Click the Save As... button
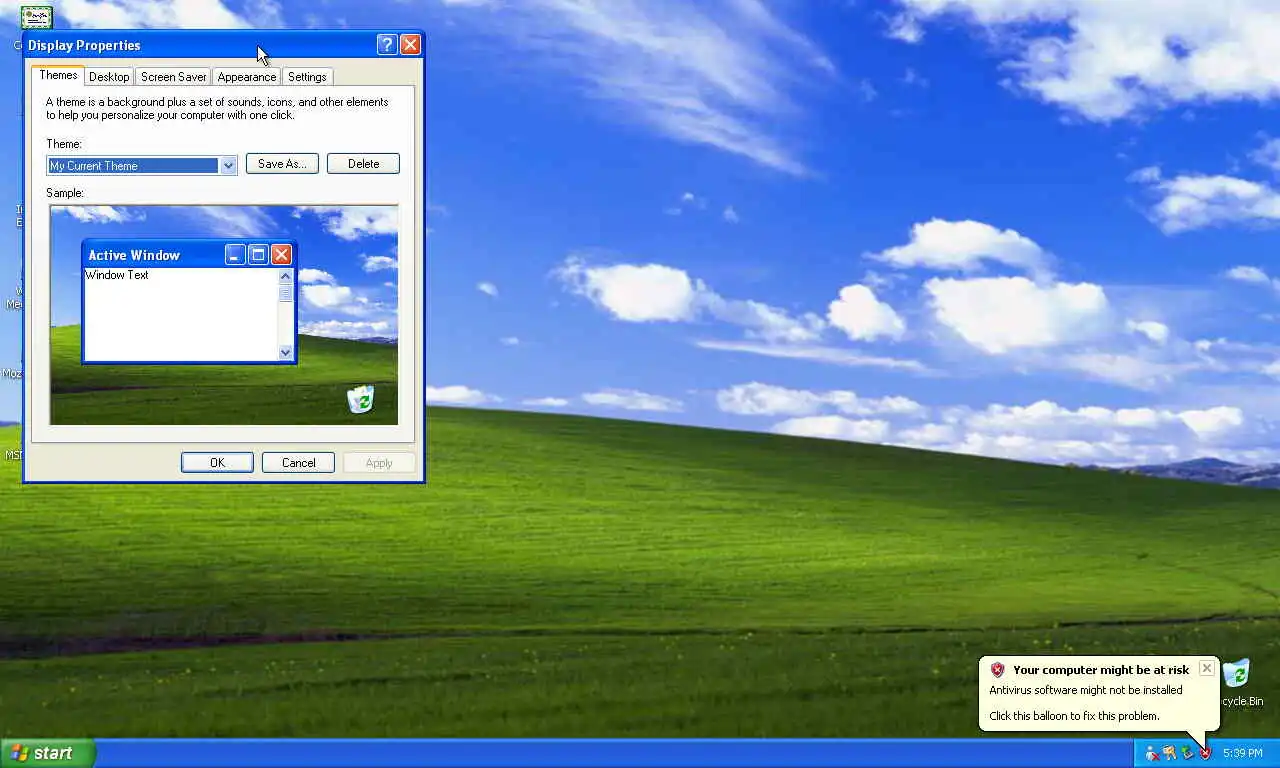 (282, 164)
